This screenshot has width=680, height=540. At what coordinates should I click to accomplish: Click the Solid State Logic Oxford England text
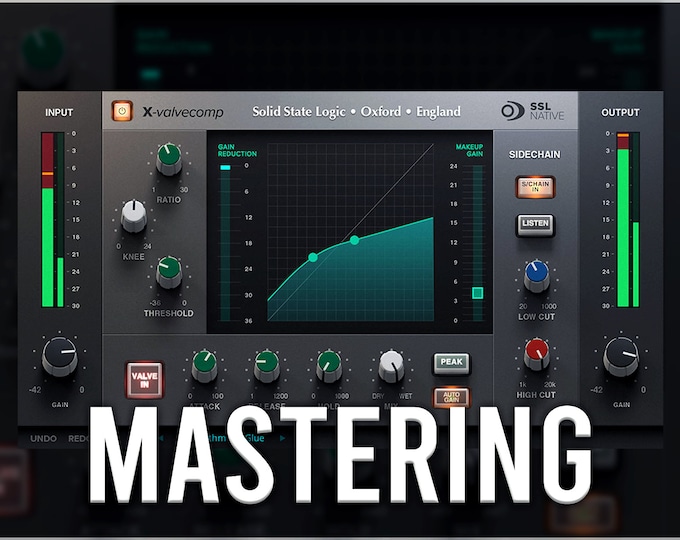pos(356,112)
